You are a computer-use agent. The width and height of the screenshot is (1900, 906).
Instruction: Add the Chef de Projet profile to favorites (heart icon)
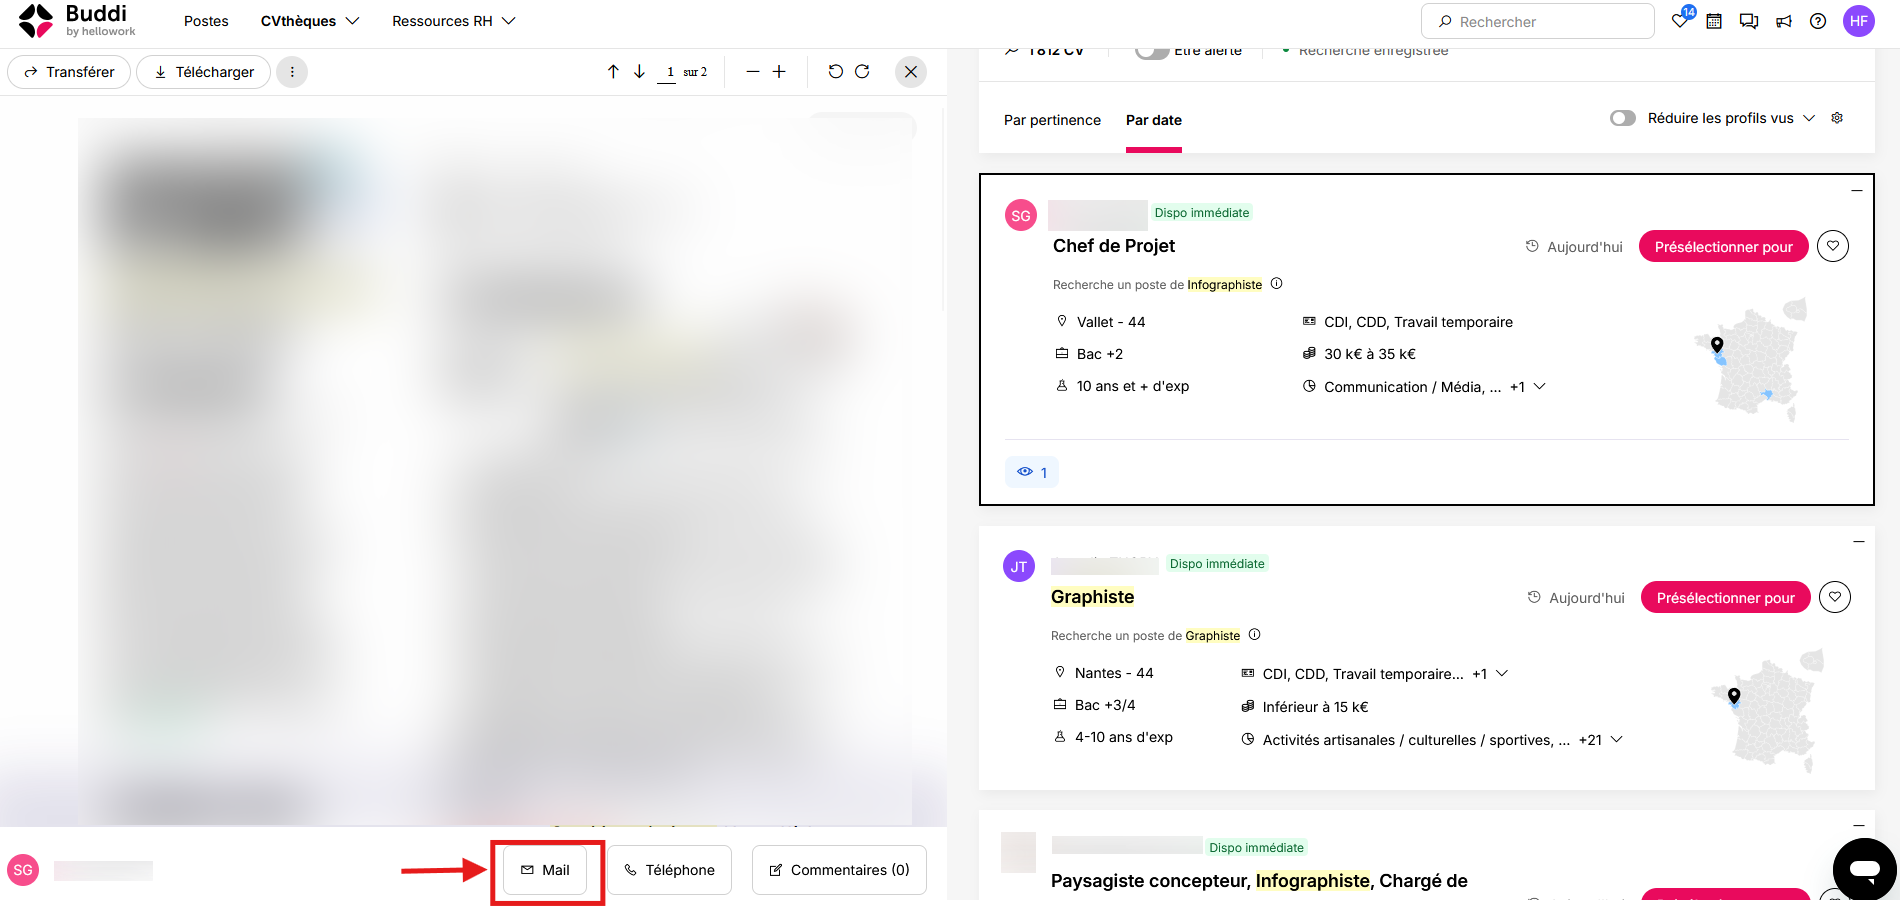click(1833, 246)
